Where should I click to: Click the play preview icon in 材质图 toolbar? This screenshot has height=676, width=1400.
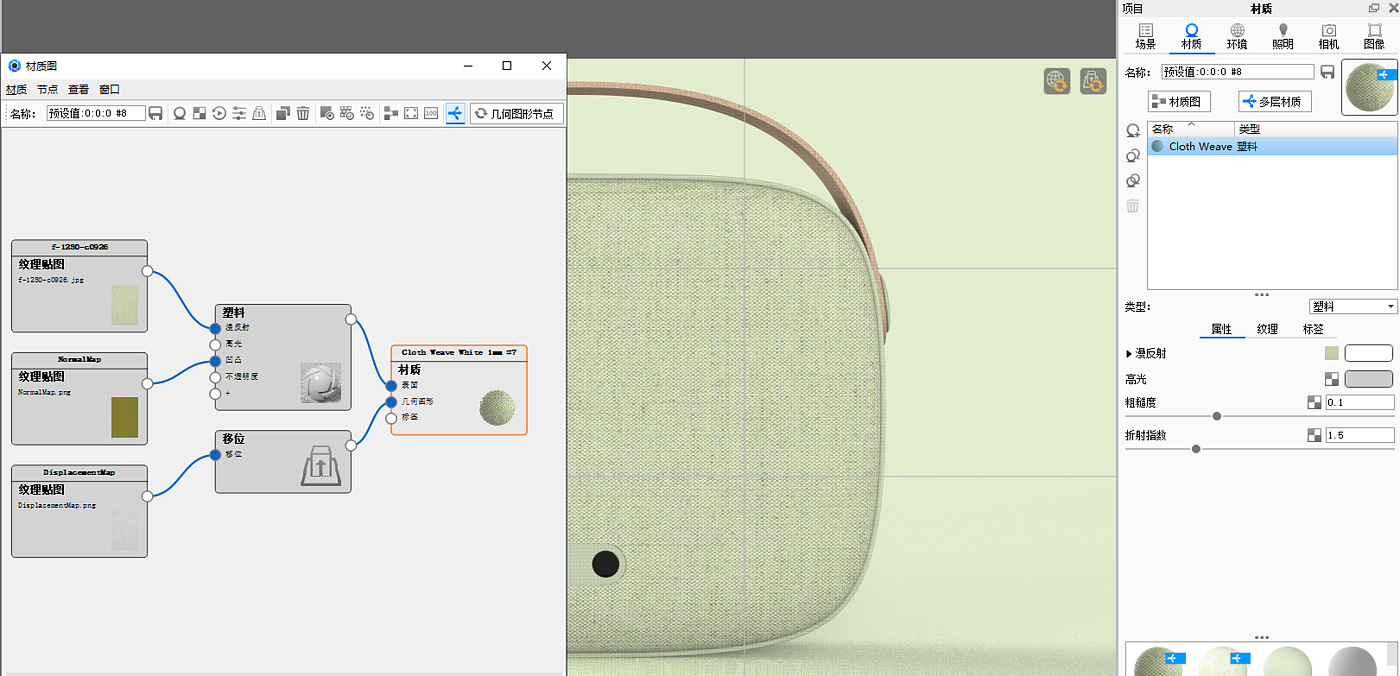219,114
